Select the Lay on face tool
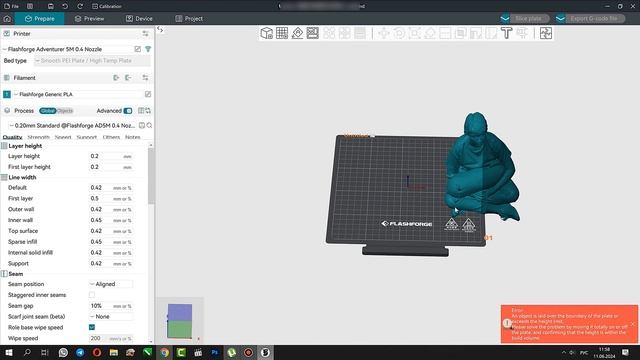 point(430,33)
